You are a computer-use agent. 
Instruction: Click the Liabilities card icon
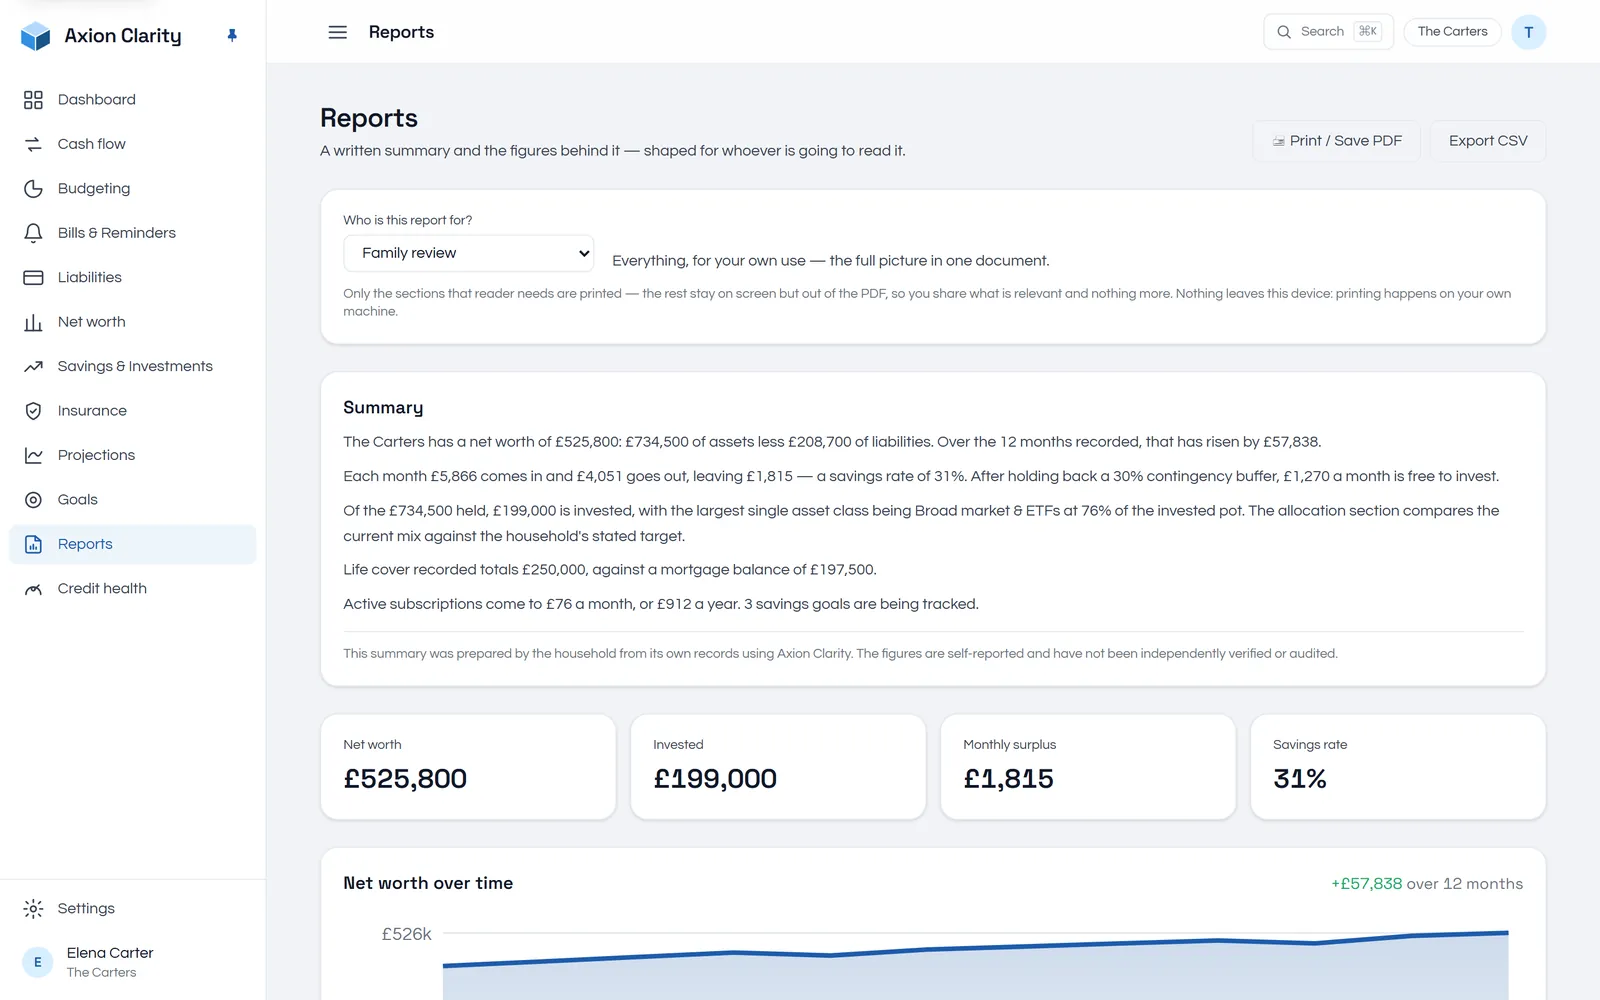tap(33, 278)
